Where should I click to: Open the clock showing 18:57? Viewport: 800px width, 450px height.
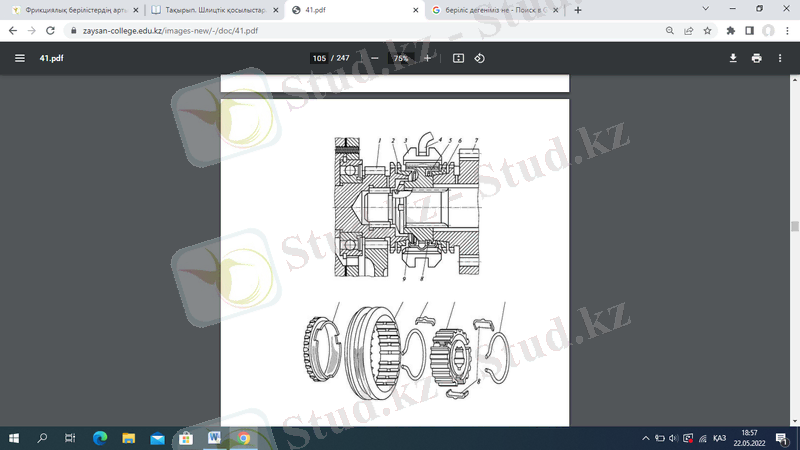coord(749,438)
